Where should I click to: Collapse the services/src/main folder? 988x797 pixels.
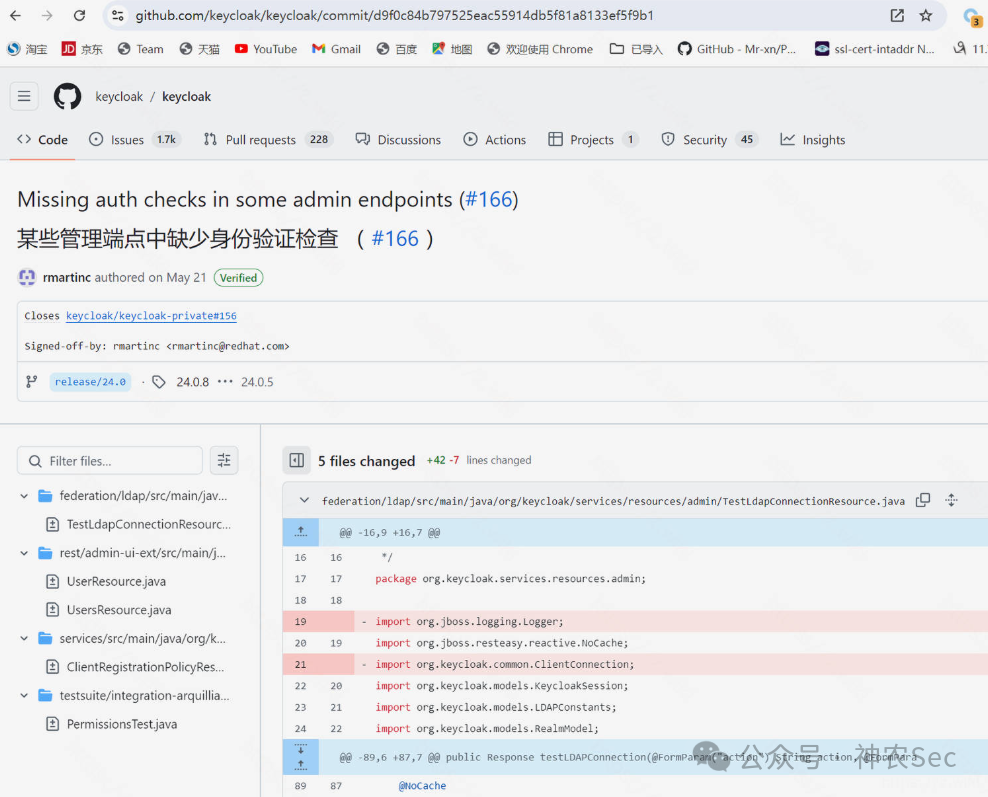(x=24, y=638)
